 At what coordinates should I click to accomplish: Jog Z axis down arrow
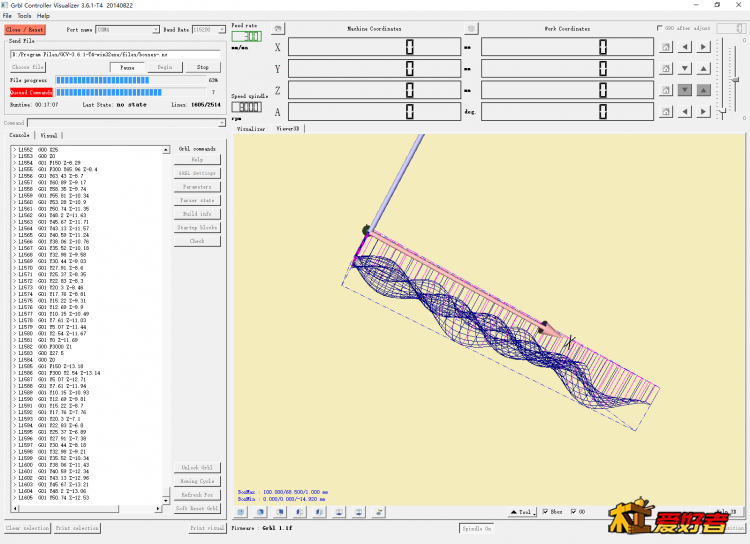pos(685,90)
